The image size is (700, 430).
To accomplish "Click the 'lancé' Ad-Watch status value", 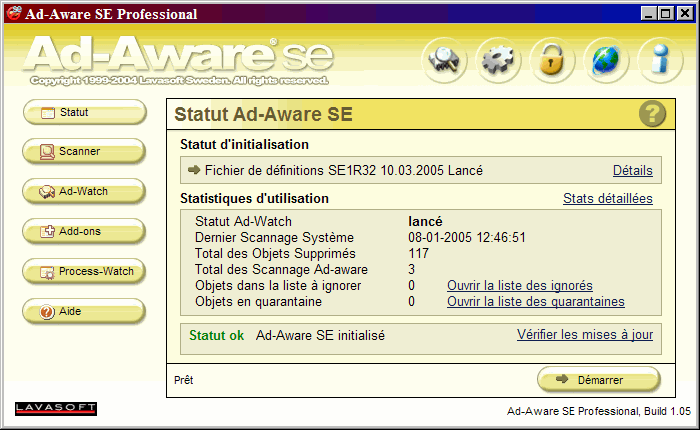I will pos(425,221).
